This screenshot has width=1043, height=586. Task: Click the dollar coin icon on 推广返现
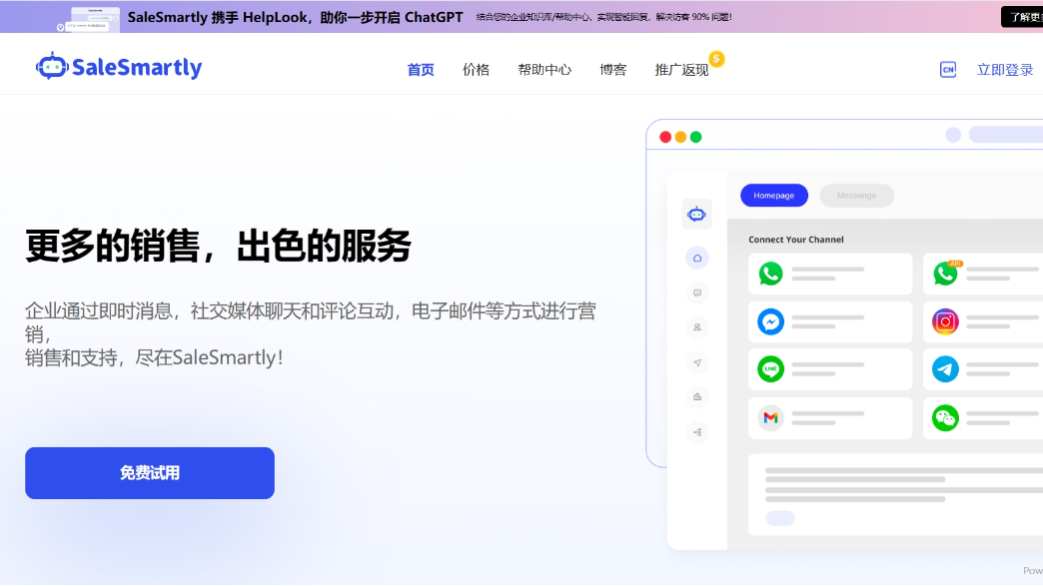click(x=715, y=59)
